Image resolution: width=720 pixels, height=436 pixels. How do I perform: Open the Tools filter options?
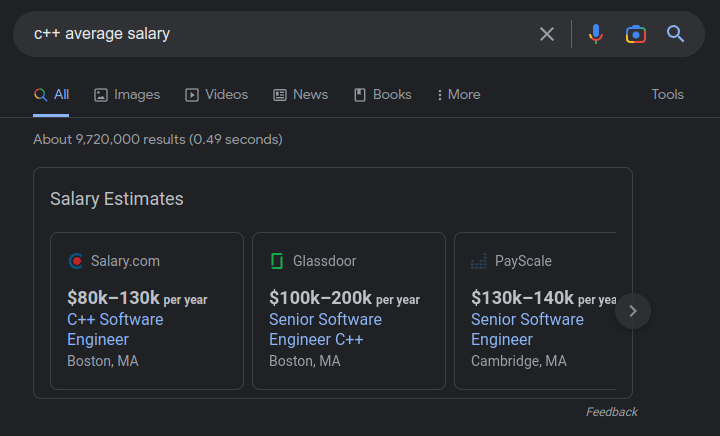click(x=667, y=95)
